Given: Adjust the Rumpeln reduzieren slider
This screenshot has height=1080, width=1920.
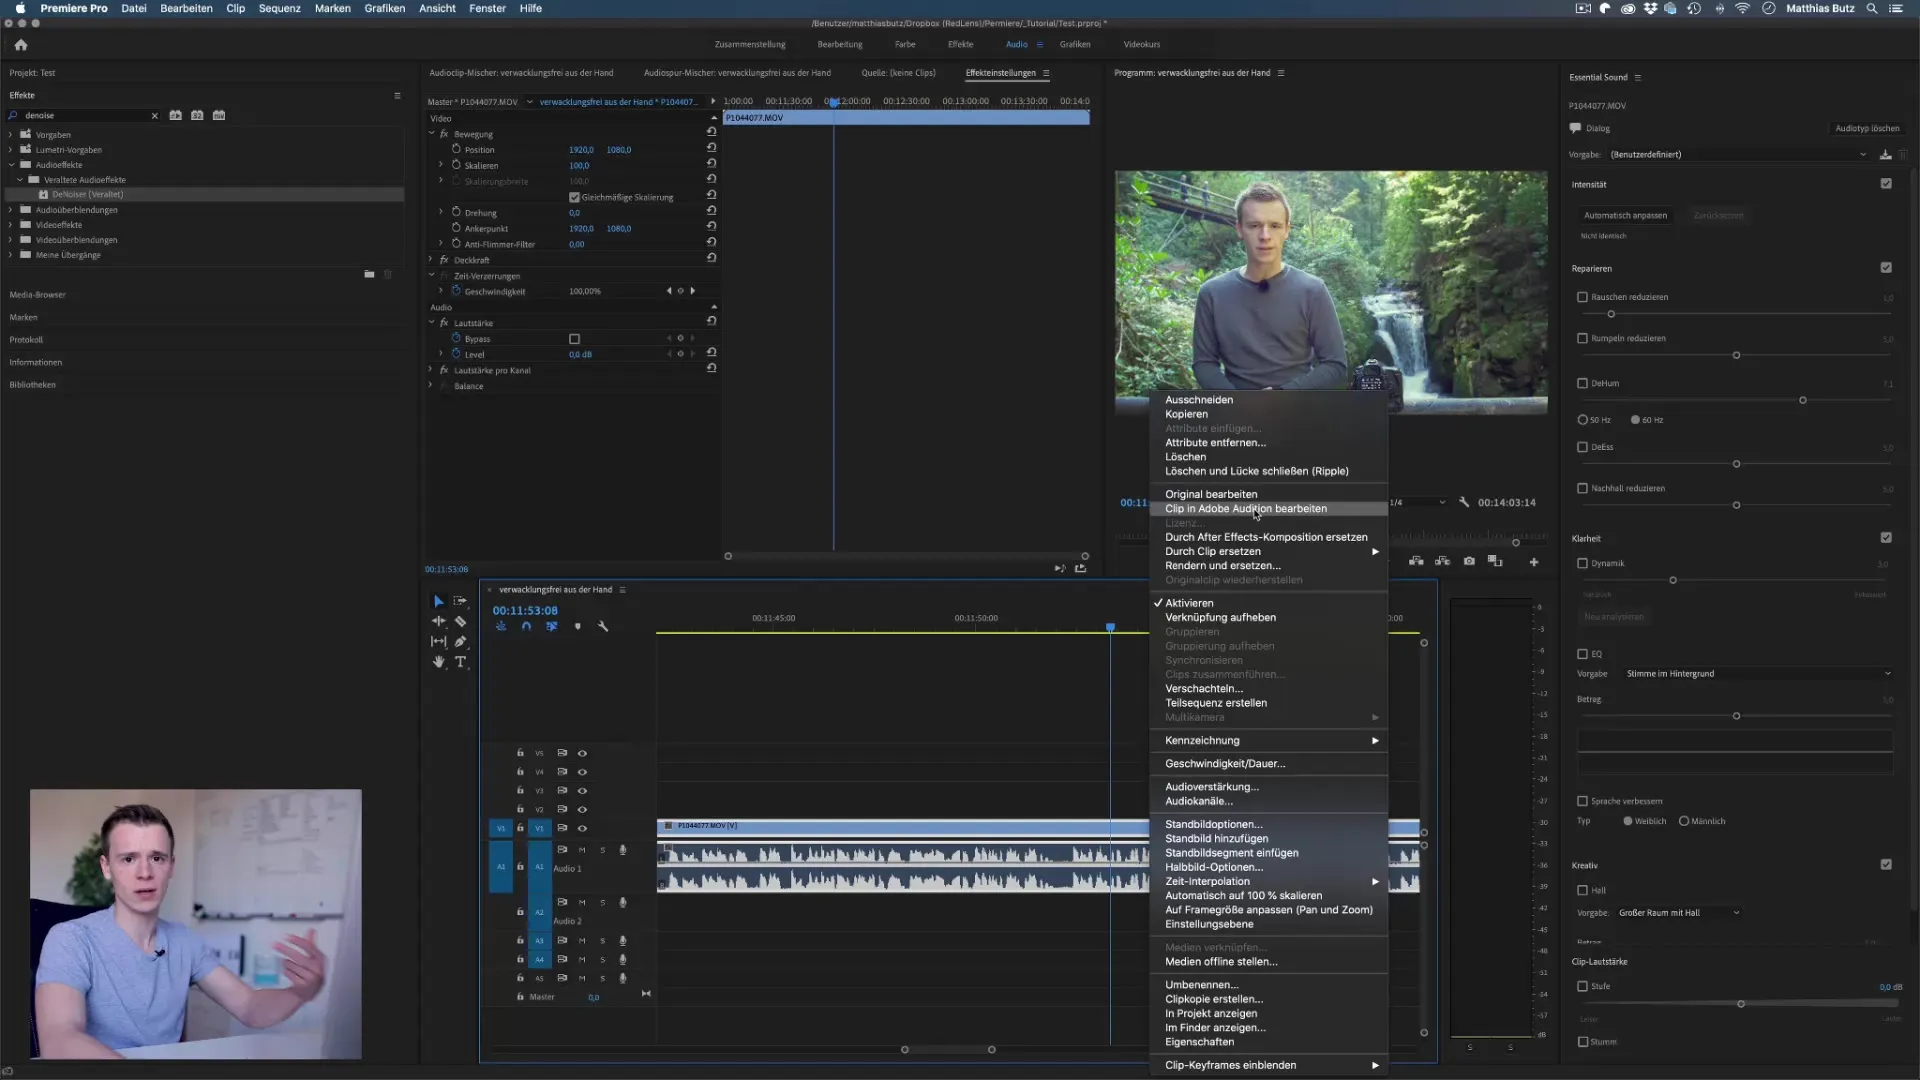Looking at the screenshot, I should click(x=1736, y=355).
